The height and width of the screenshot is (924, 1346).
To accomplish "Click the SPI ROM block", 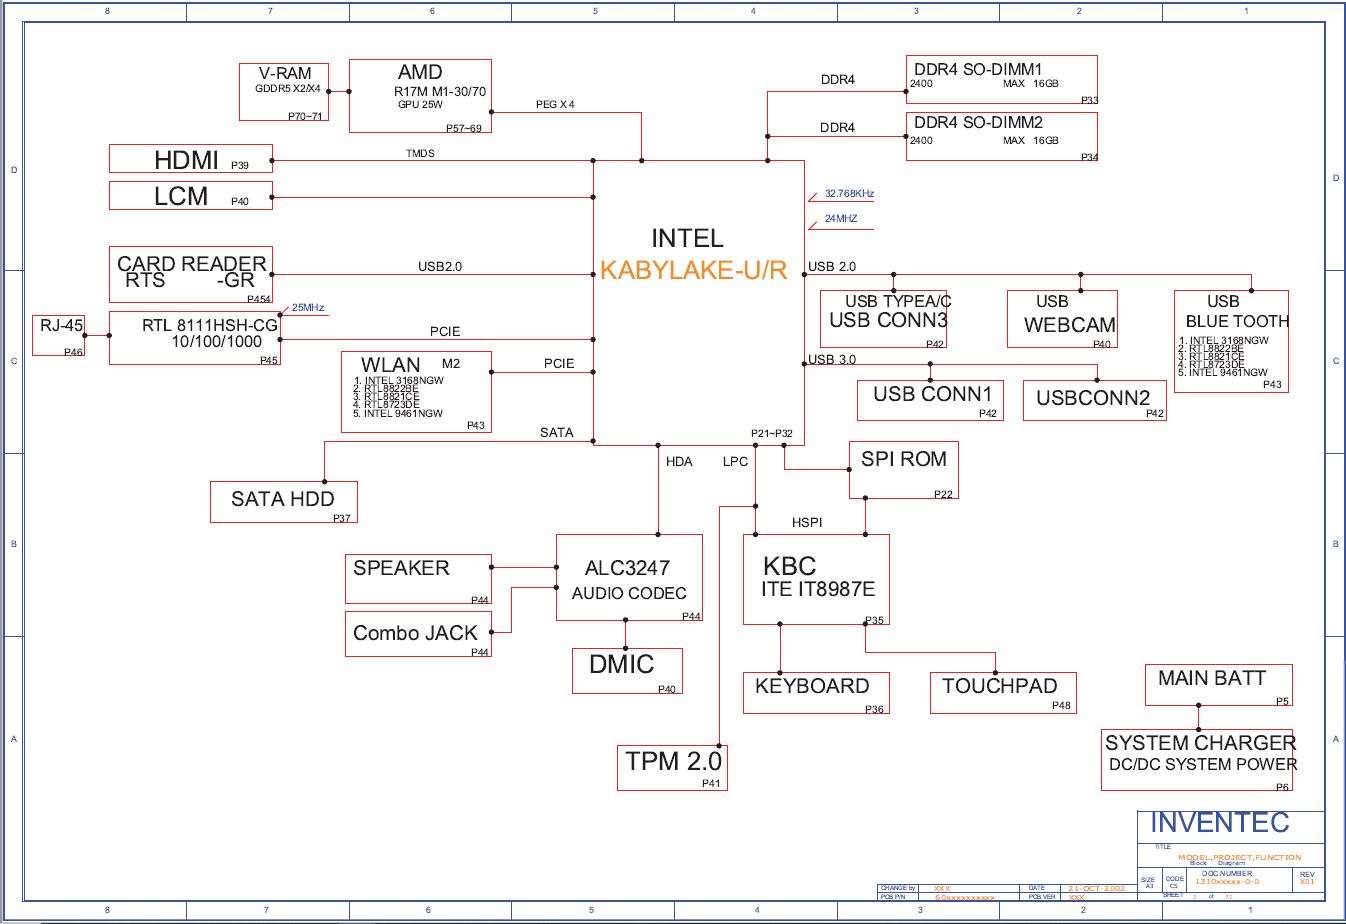I will click(x=904, y=469).
